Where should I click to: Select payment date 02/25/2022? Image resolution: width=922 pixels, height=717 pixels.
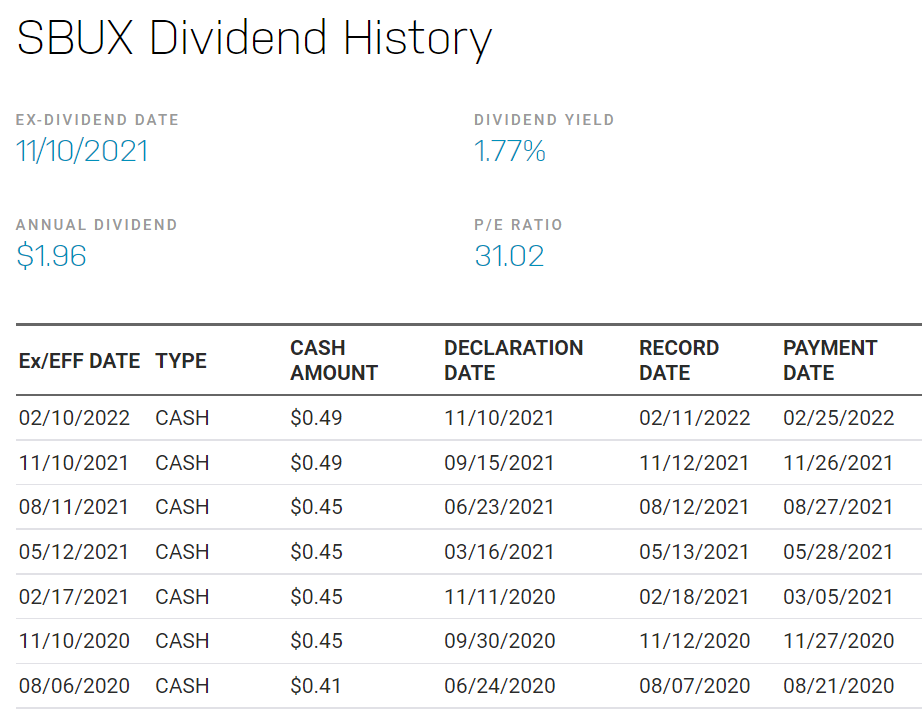pyautogui.click(x=839, y=418)
